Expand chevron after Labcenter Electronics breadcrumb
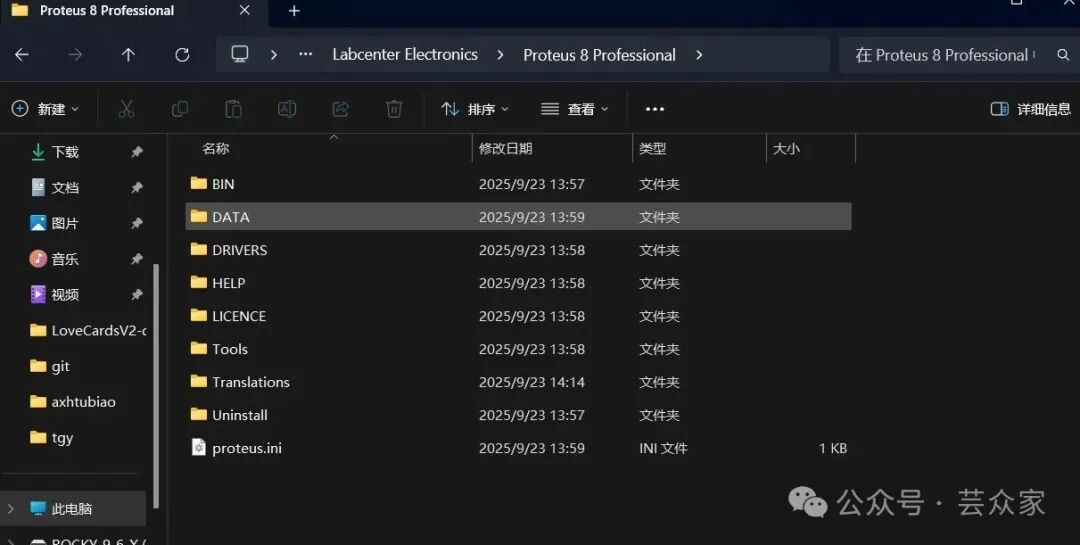1080x545 pixels. (501, 54)
